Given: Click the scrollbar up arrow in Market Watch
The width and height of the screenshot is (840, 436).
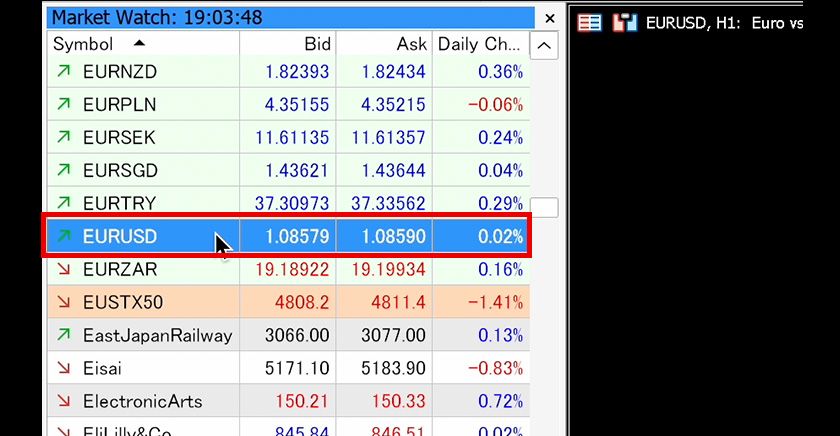Looking at the screenshot, I should coord(544,46).
